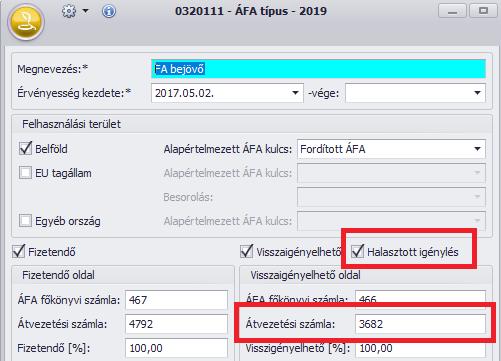Click the Megnevezés text field
This screenshot has height=361, width=501.
point(318,69)
